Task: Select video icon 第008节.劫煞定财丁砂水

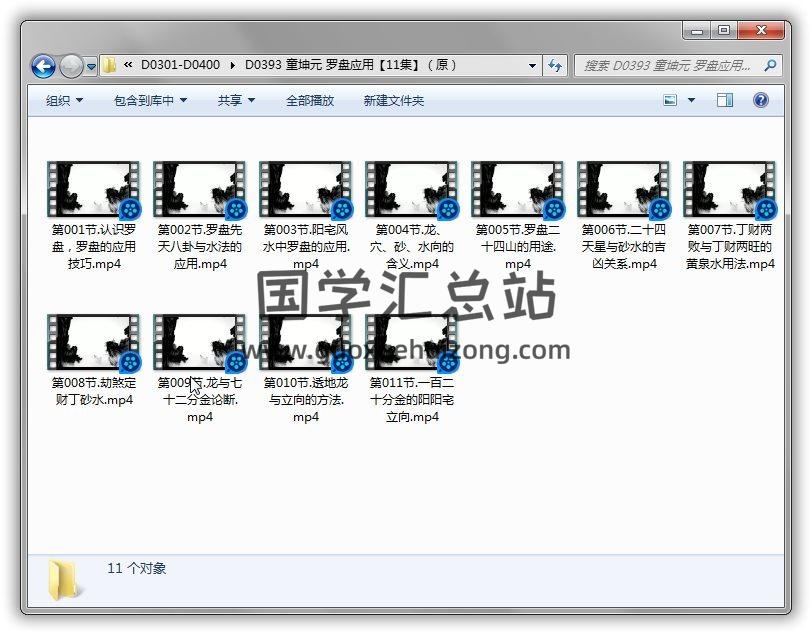Action: 94,342
